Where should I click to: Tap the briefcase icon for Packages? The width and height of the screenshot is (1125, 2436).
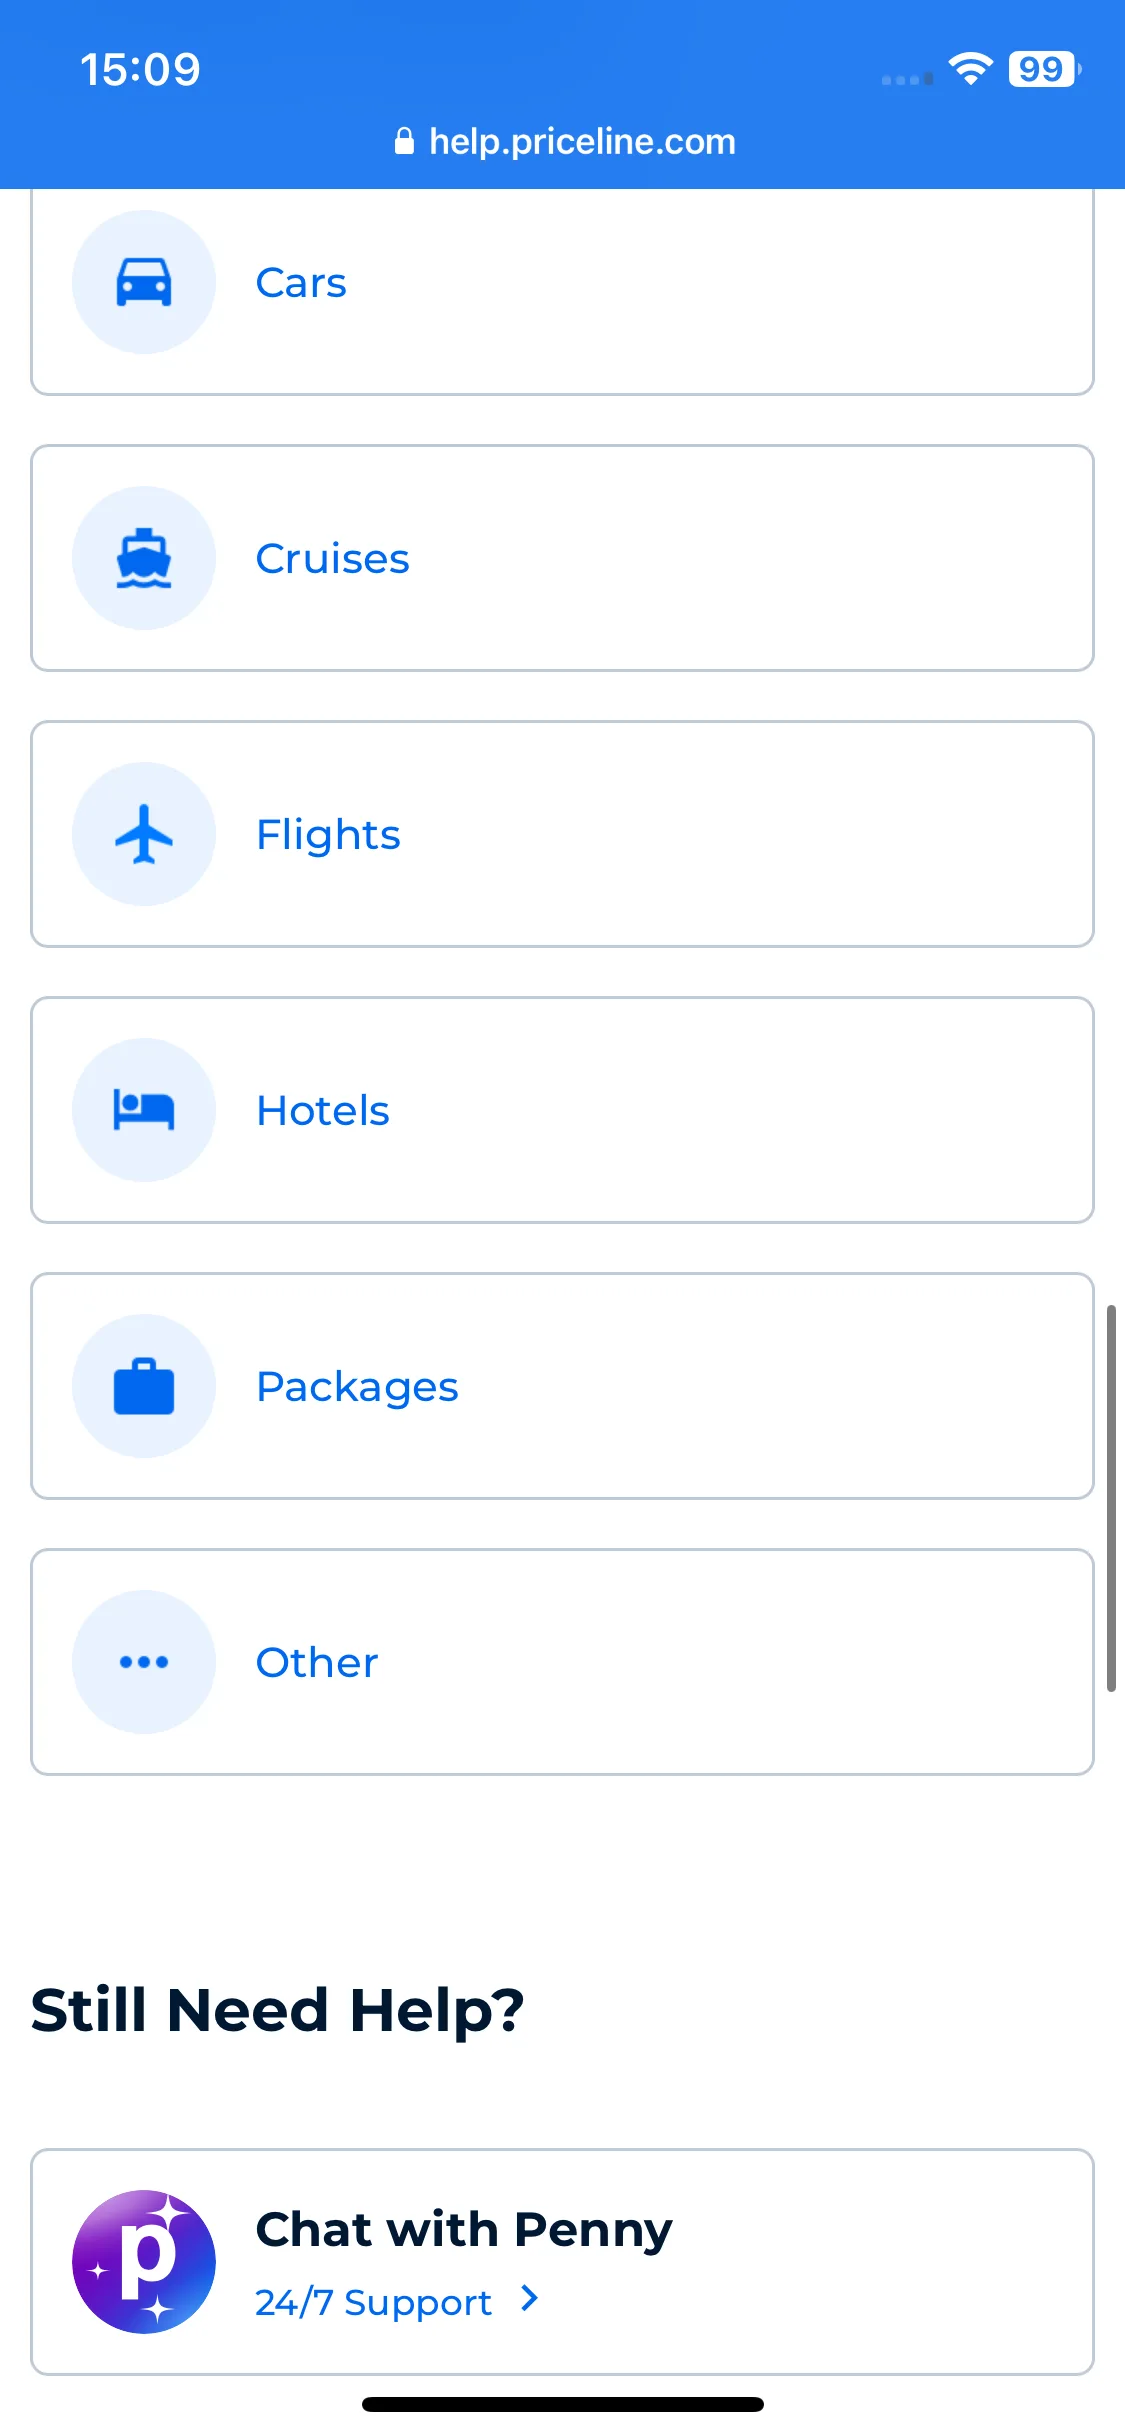[x=144, y=1386]
